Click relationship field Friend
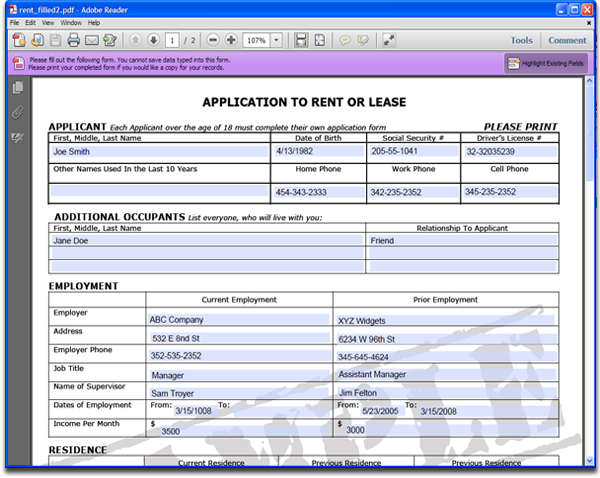This screenshot has width=600, height=478. coord(463,240)
